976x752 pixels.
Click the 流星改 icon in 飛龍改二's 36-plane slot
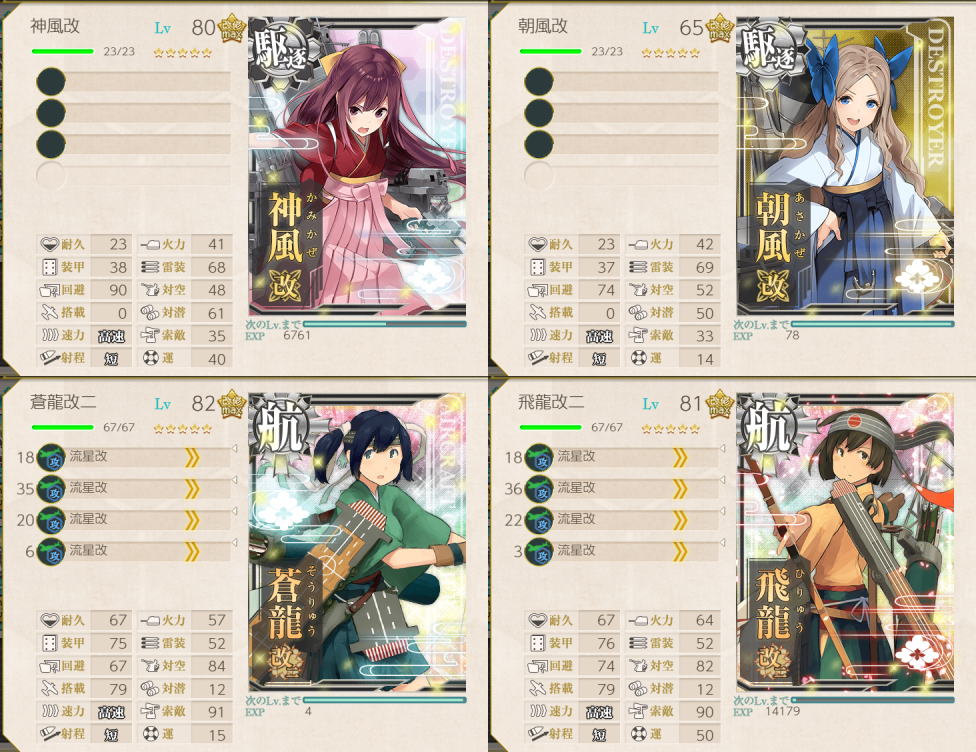pos(539,489)
